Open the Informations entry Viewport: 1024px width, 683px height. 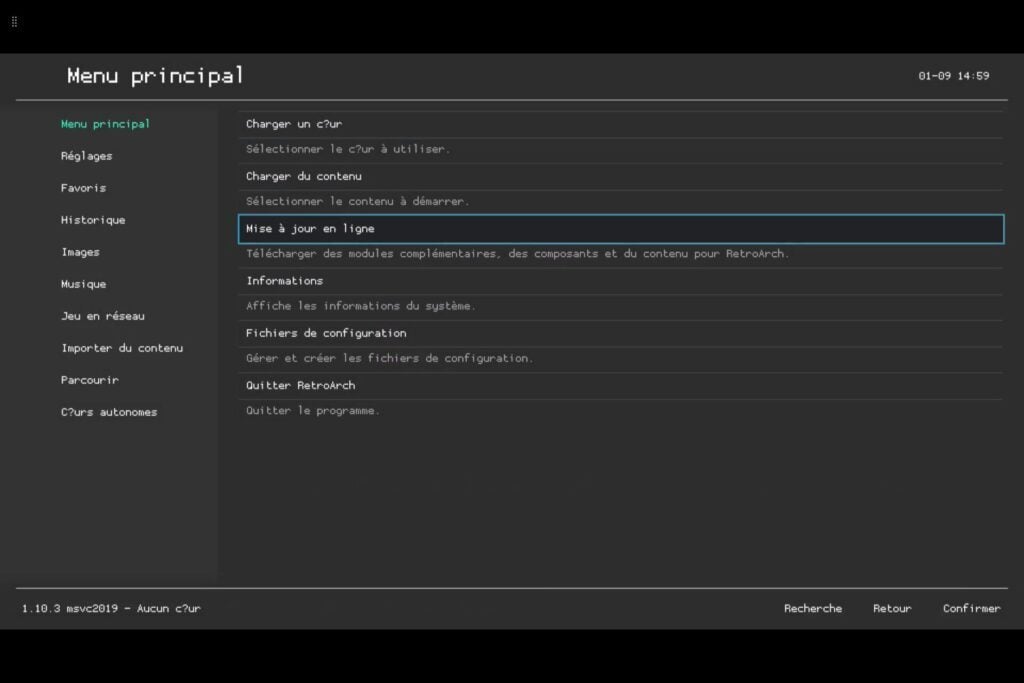coord(620,281)
